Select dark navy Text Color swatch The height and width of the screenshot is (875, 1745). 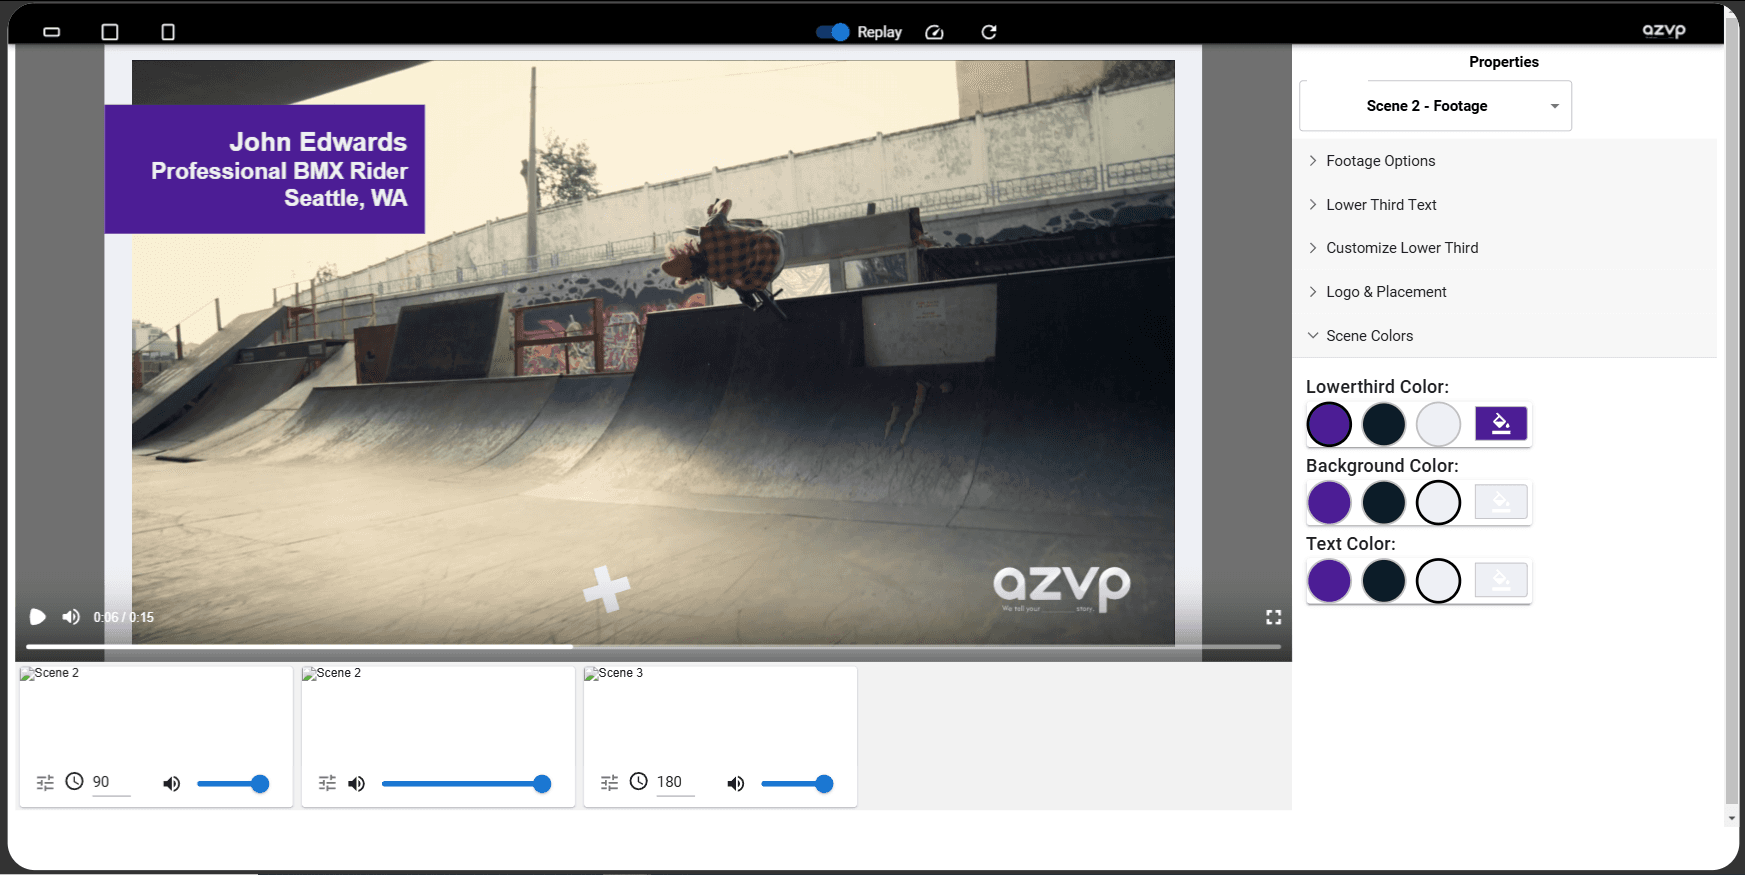click(x=1384, y=581)
